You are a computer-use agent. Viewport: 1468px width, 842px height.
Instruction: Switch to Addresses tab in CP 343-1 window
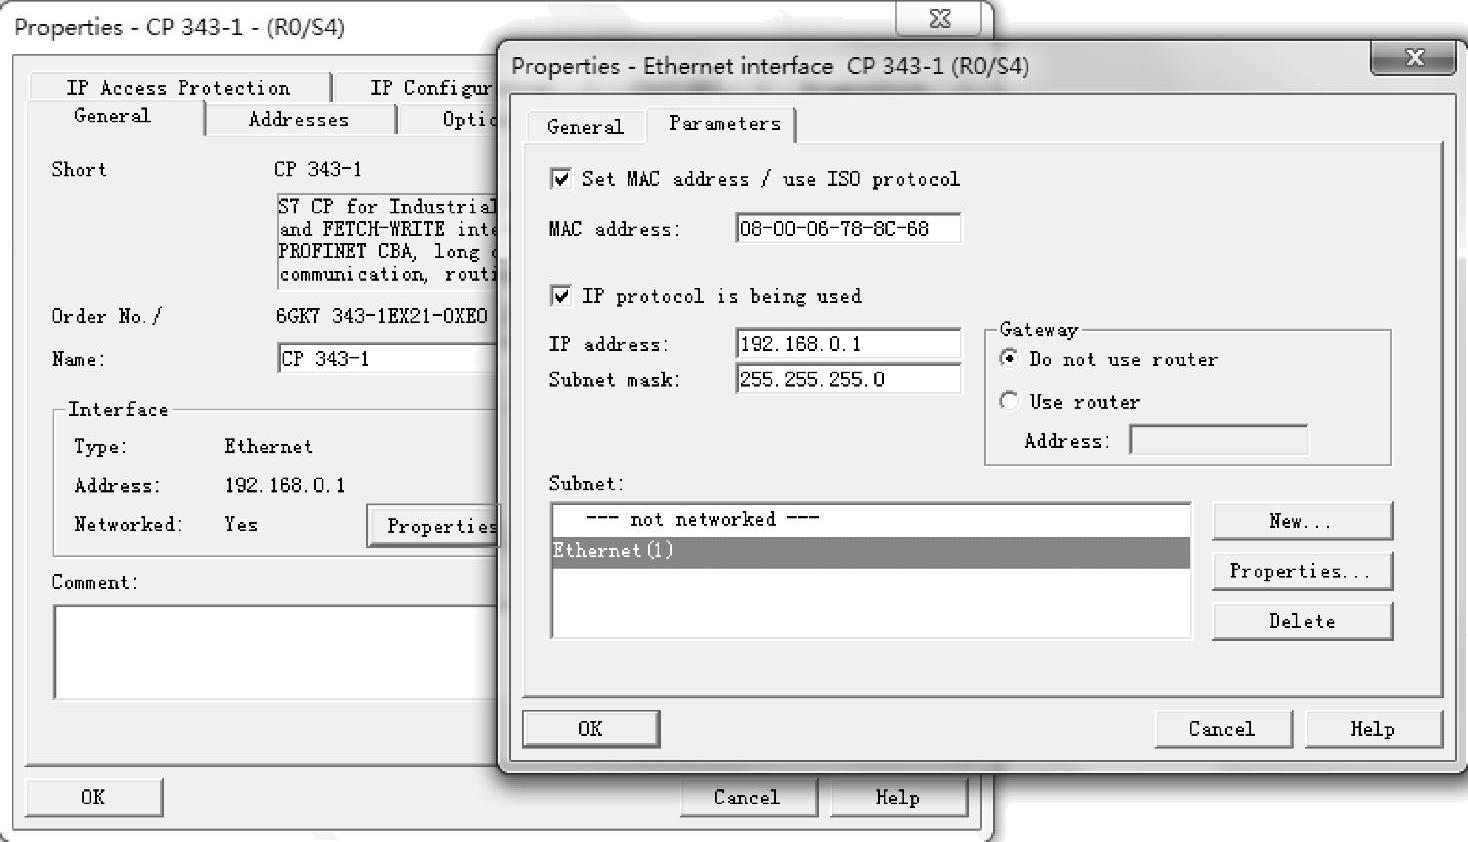coord(299,120)
